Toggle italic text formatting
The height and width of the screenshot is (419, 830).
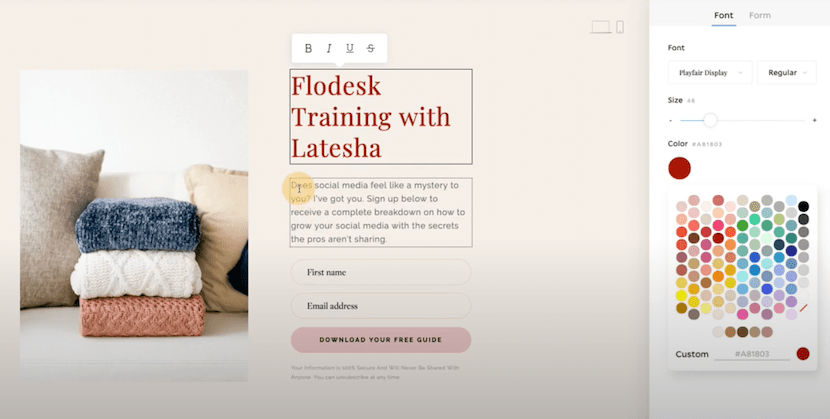tap(329, 48)
